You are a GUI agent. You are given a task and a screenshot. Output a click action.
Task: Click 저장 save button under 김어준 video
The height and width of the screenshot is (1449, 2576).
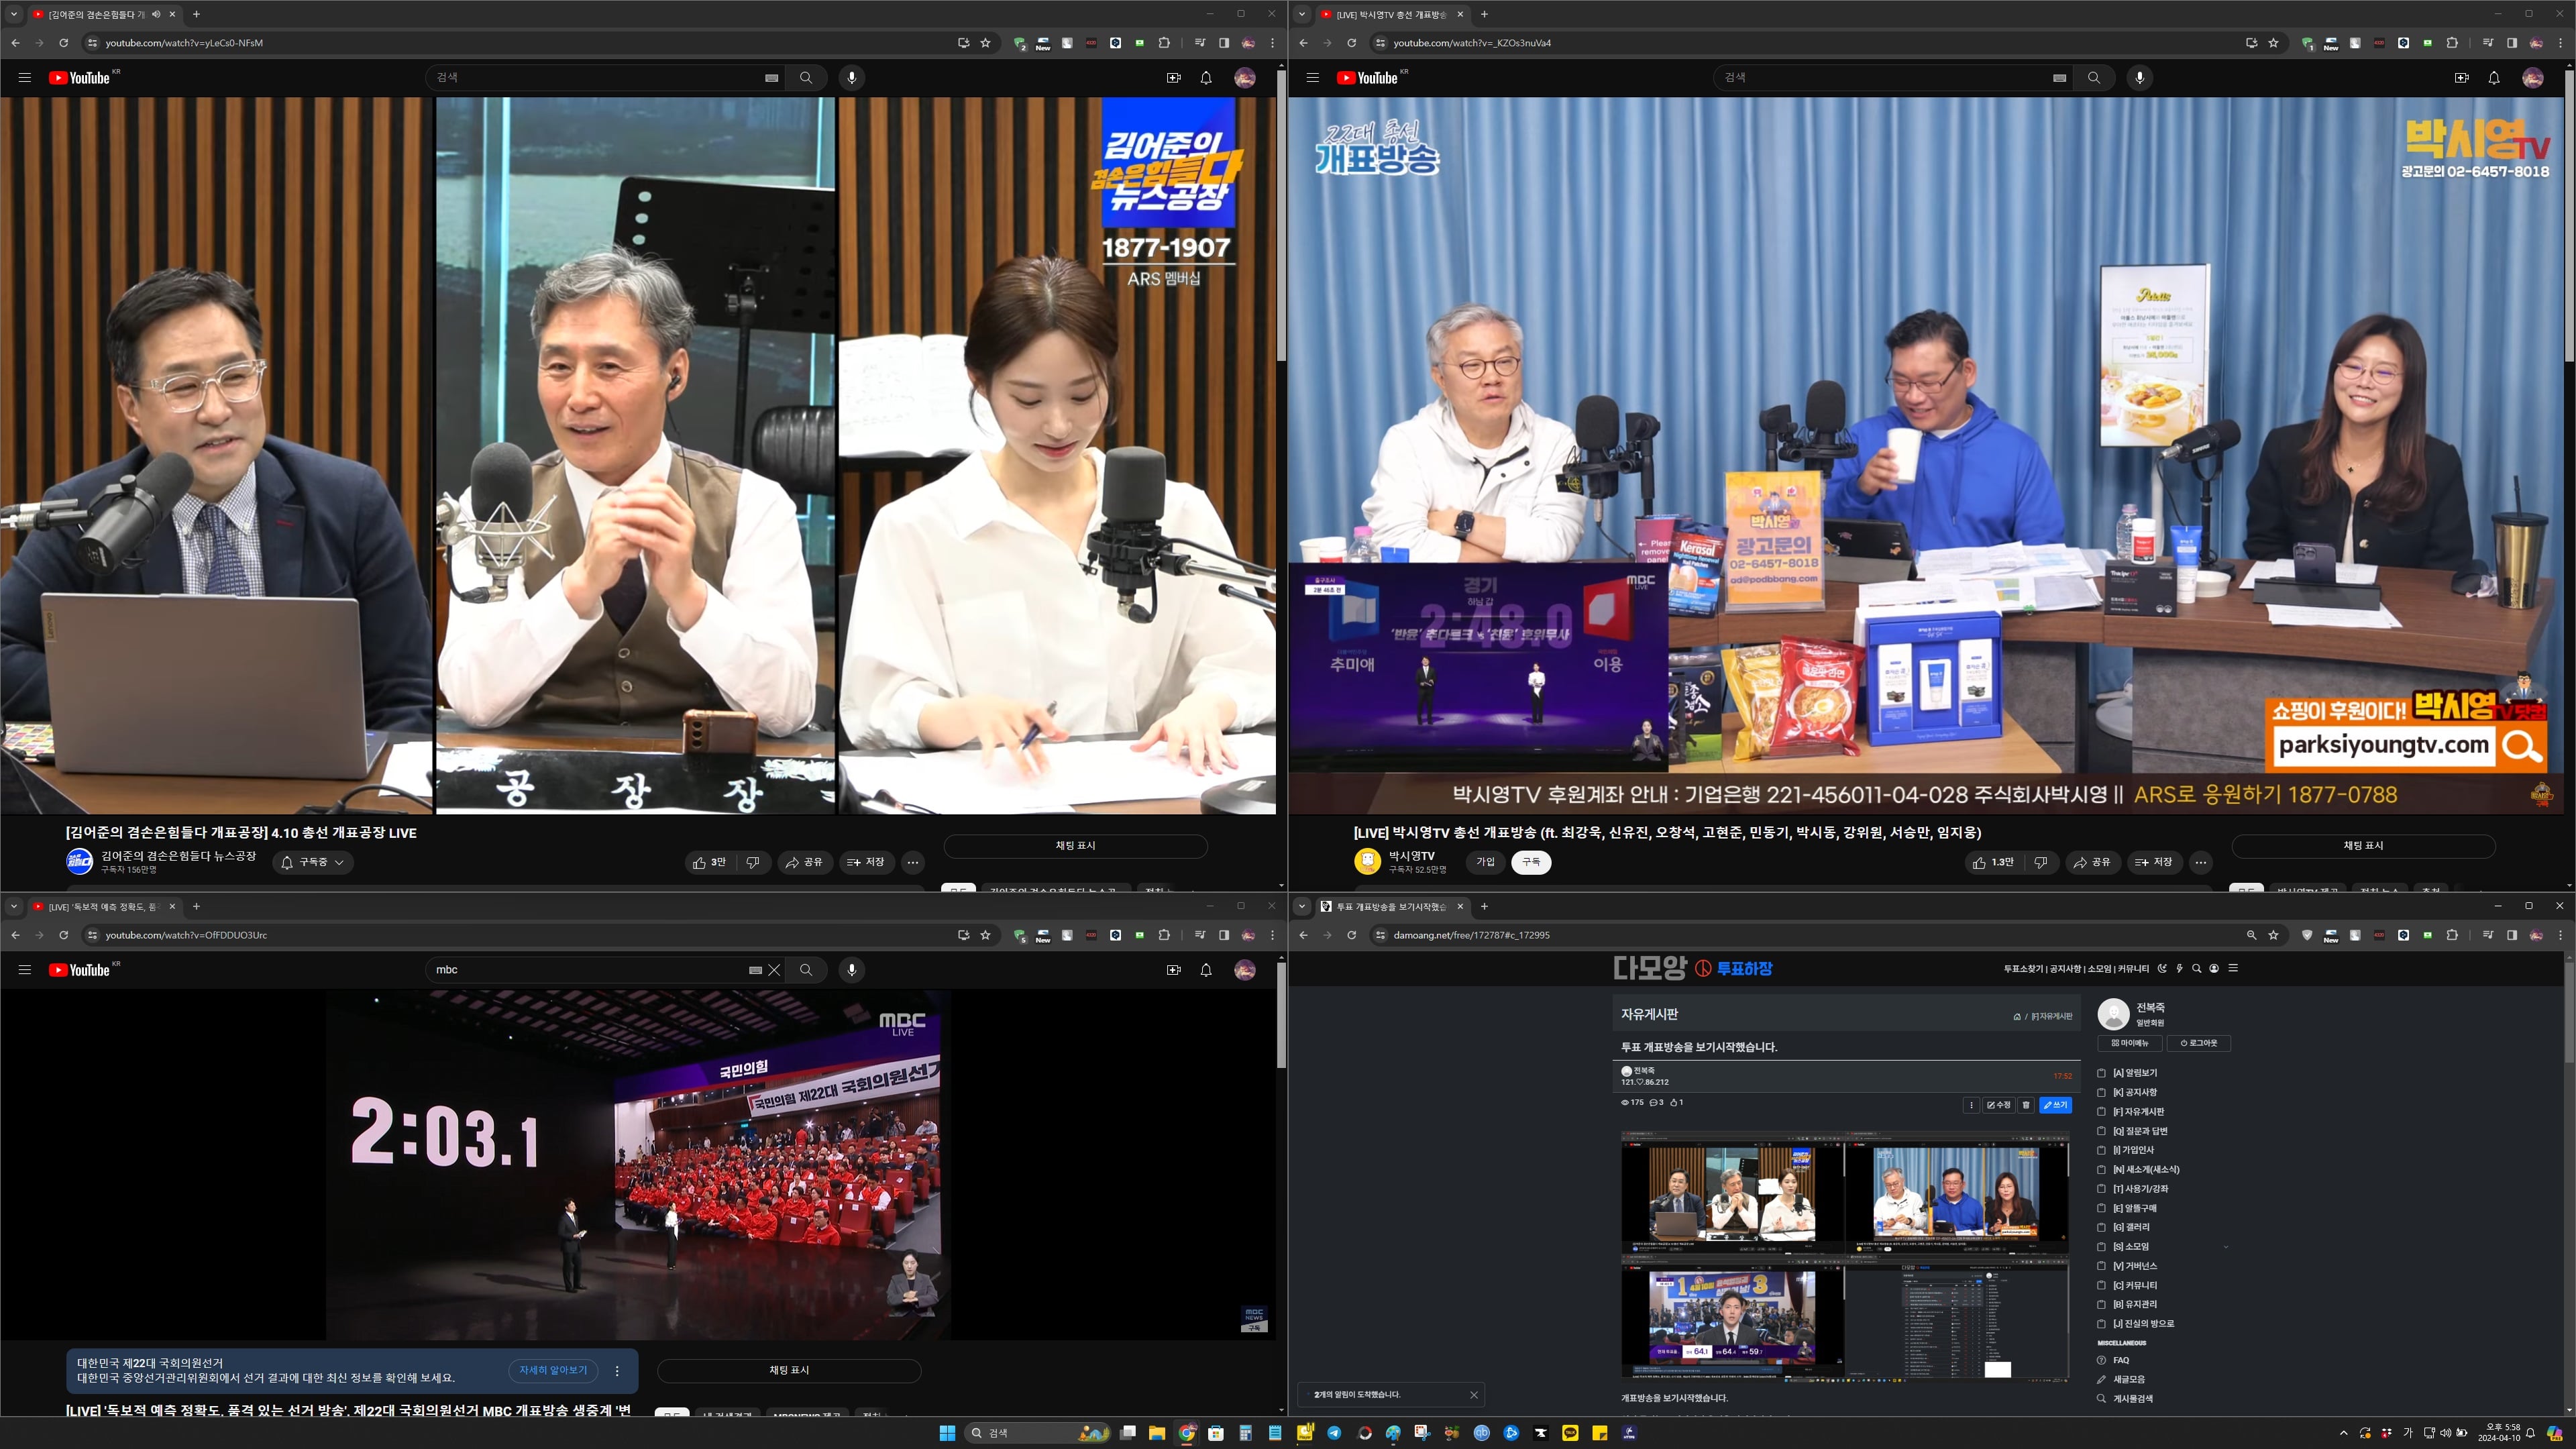[x=866, y=862]
